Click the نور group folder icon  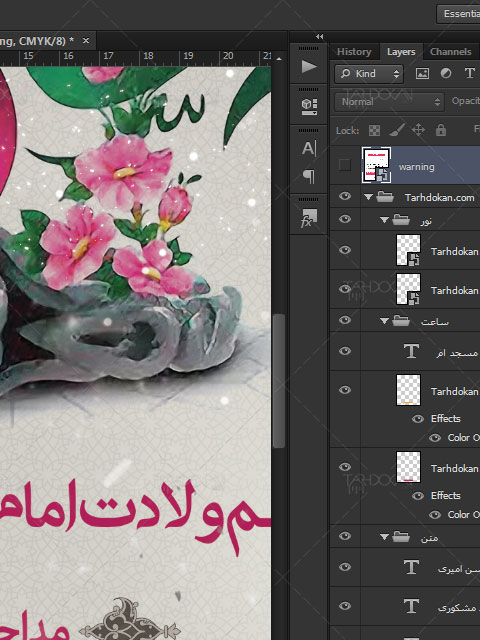[401, 220]
